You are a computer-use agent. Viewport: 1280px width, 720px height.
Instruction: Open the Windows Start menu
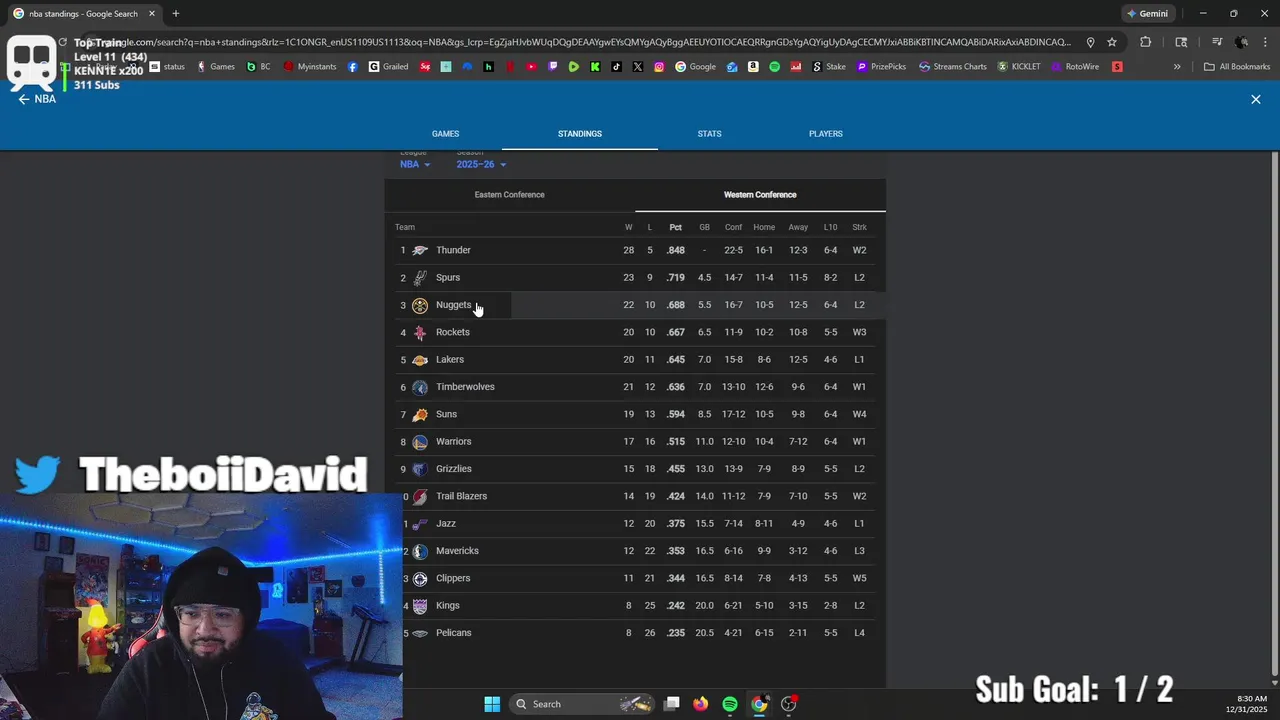pyautogui.click(x=492, y=704)
